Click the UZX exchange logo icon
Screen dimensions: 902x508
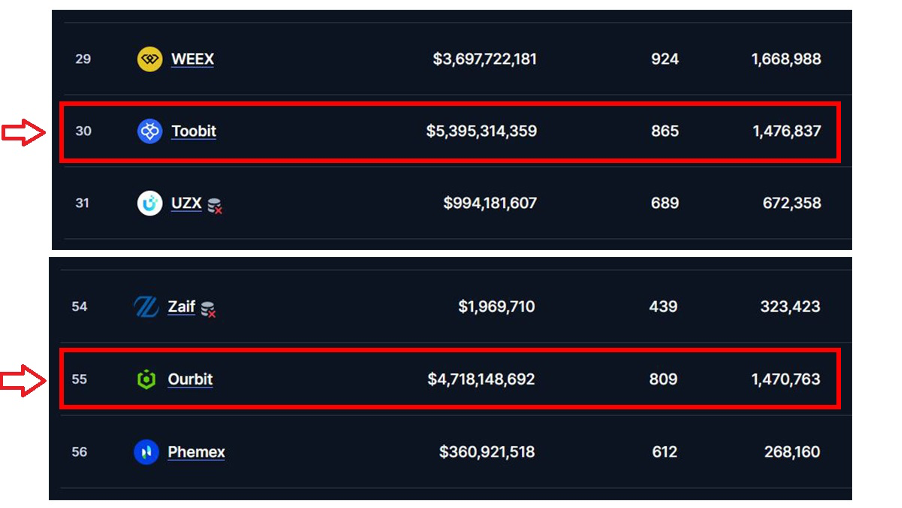coord(149,203)
